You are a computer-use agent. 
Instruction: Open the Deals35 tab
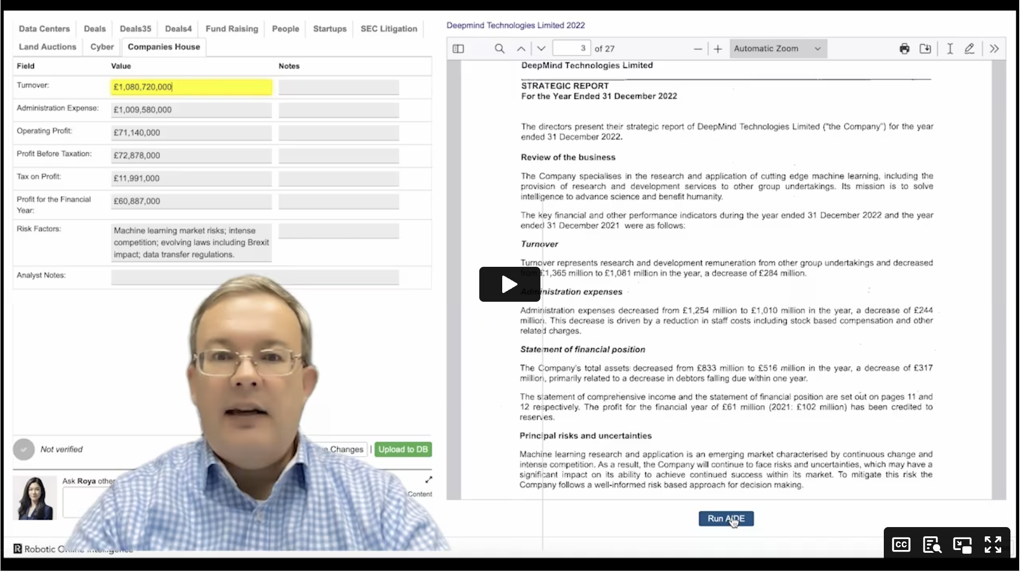pos(136,29)
